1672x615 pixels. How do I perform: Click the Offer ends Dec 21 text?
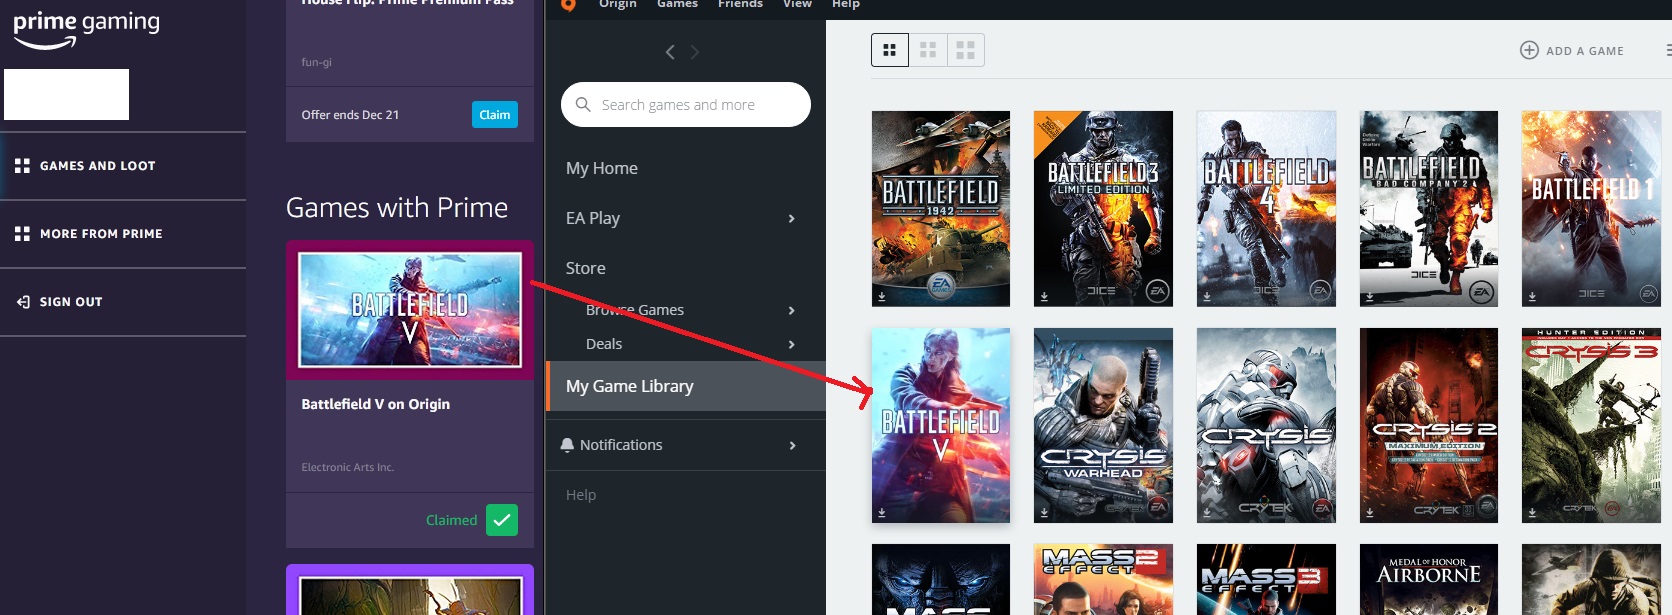[350, 115]
